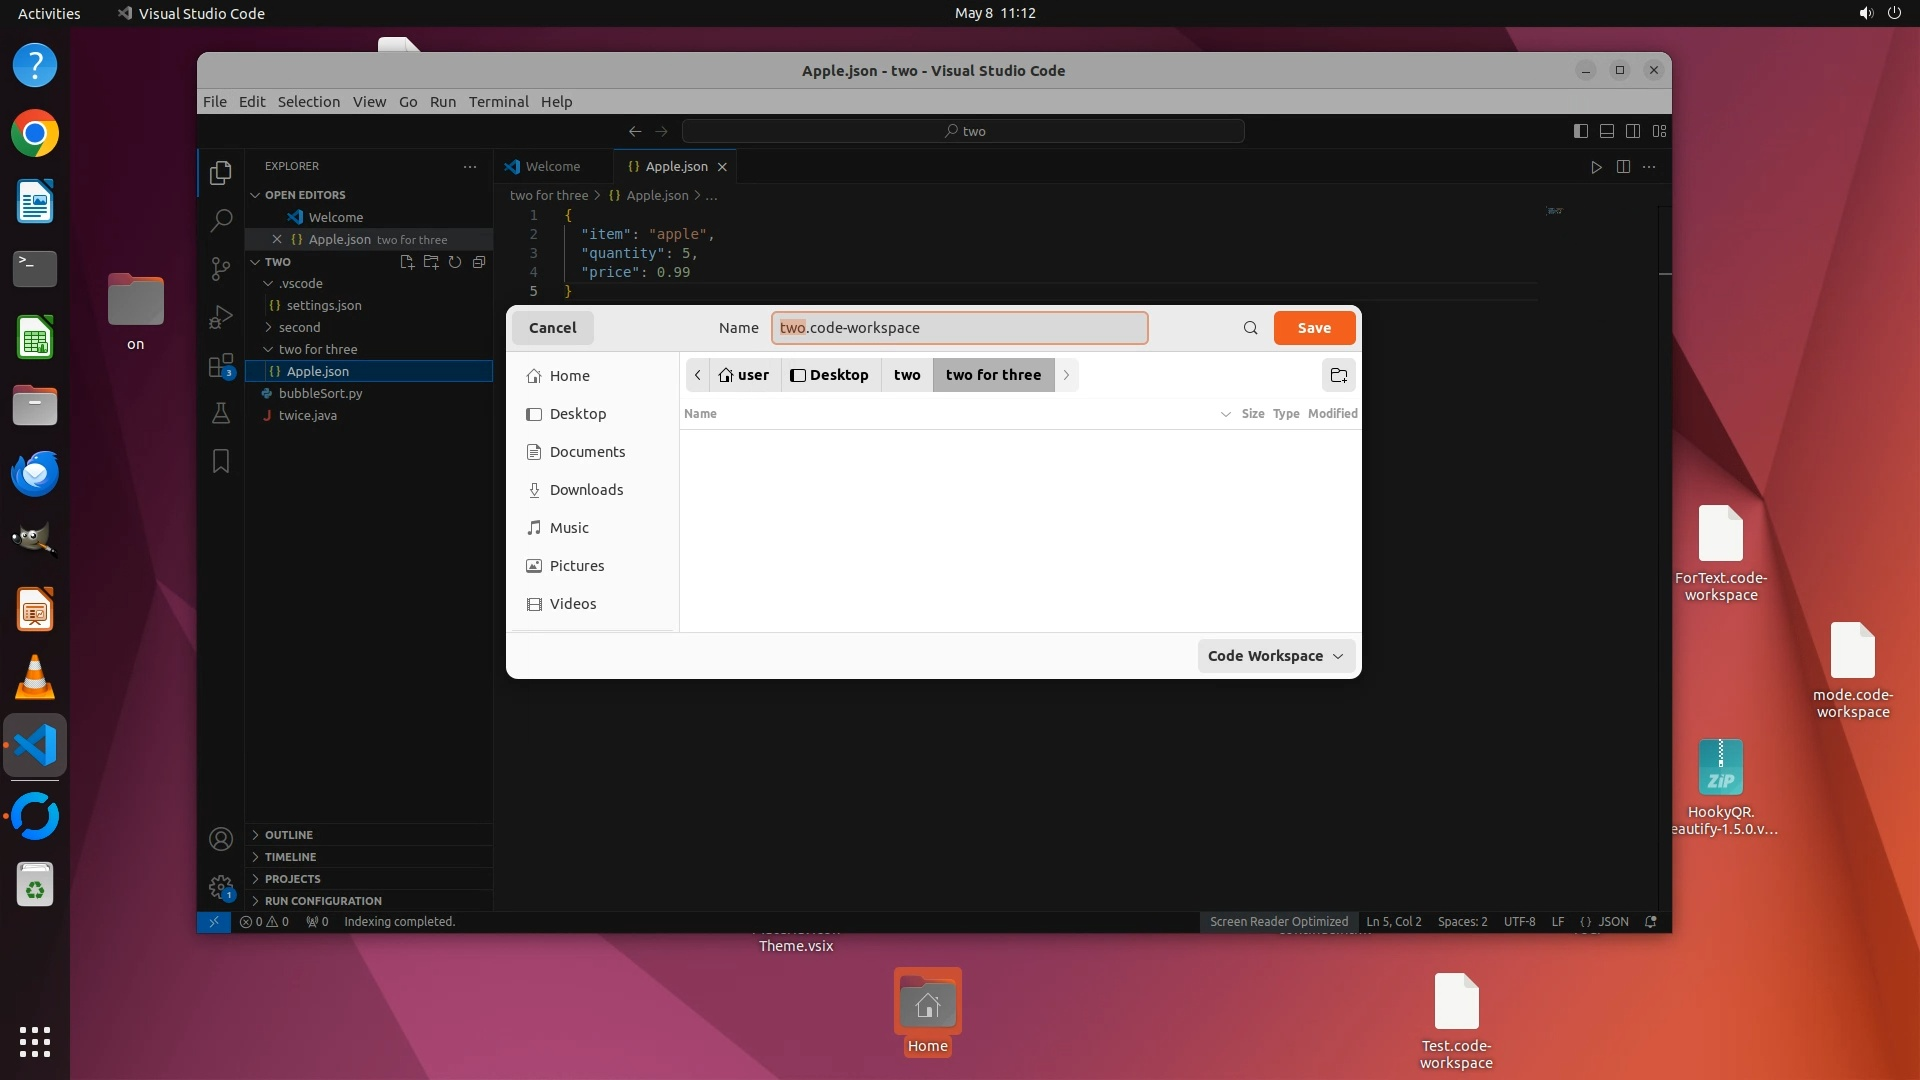Switch to the Welcome tab

coord(552,167)
